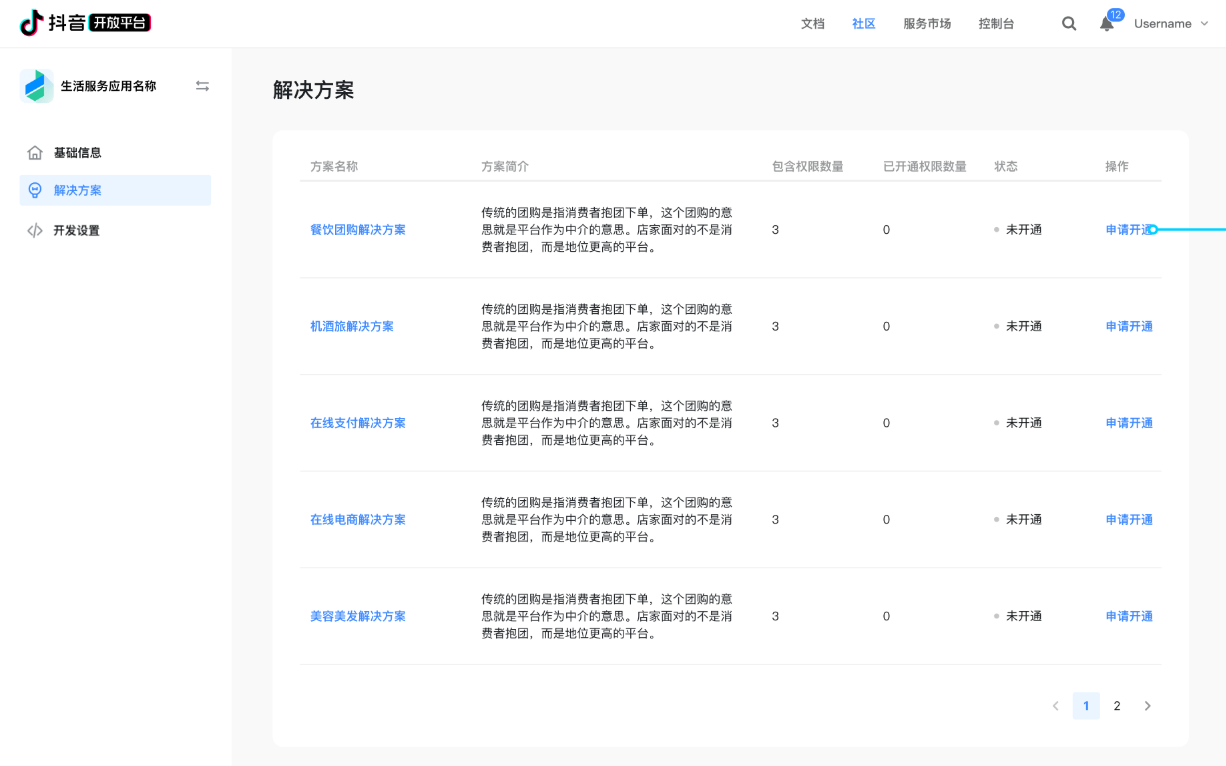Image resolution: width=1226 pixels, height=766 pixels.
Task: Open search with the magnifier icon
Action: tap(1069, 22)
